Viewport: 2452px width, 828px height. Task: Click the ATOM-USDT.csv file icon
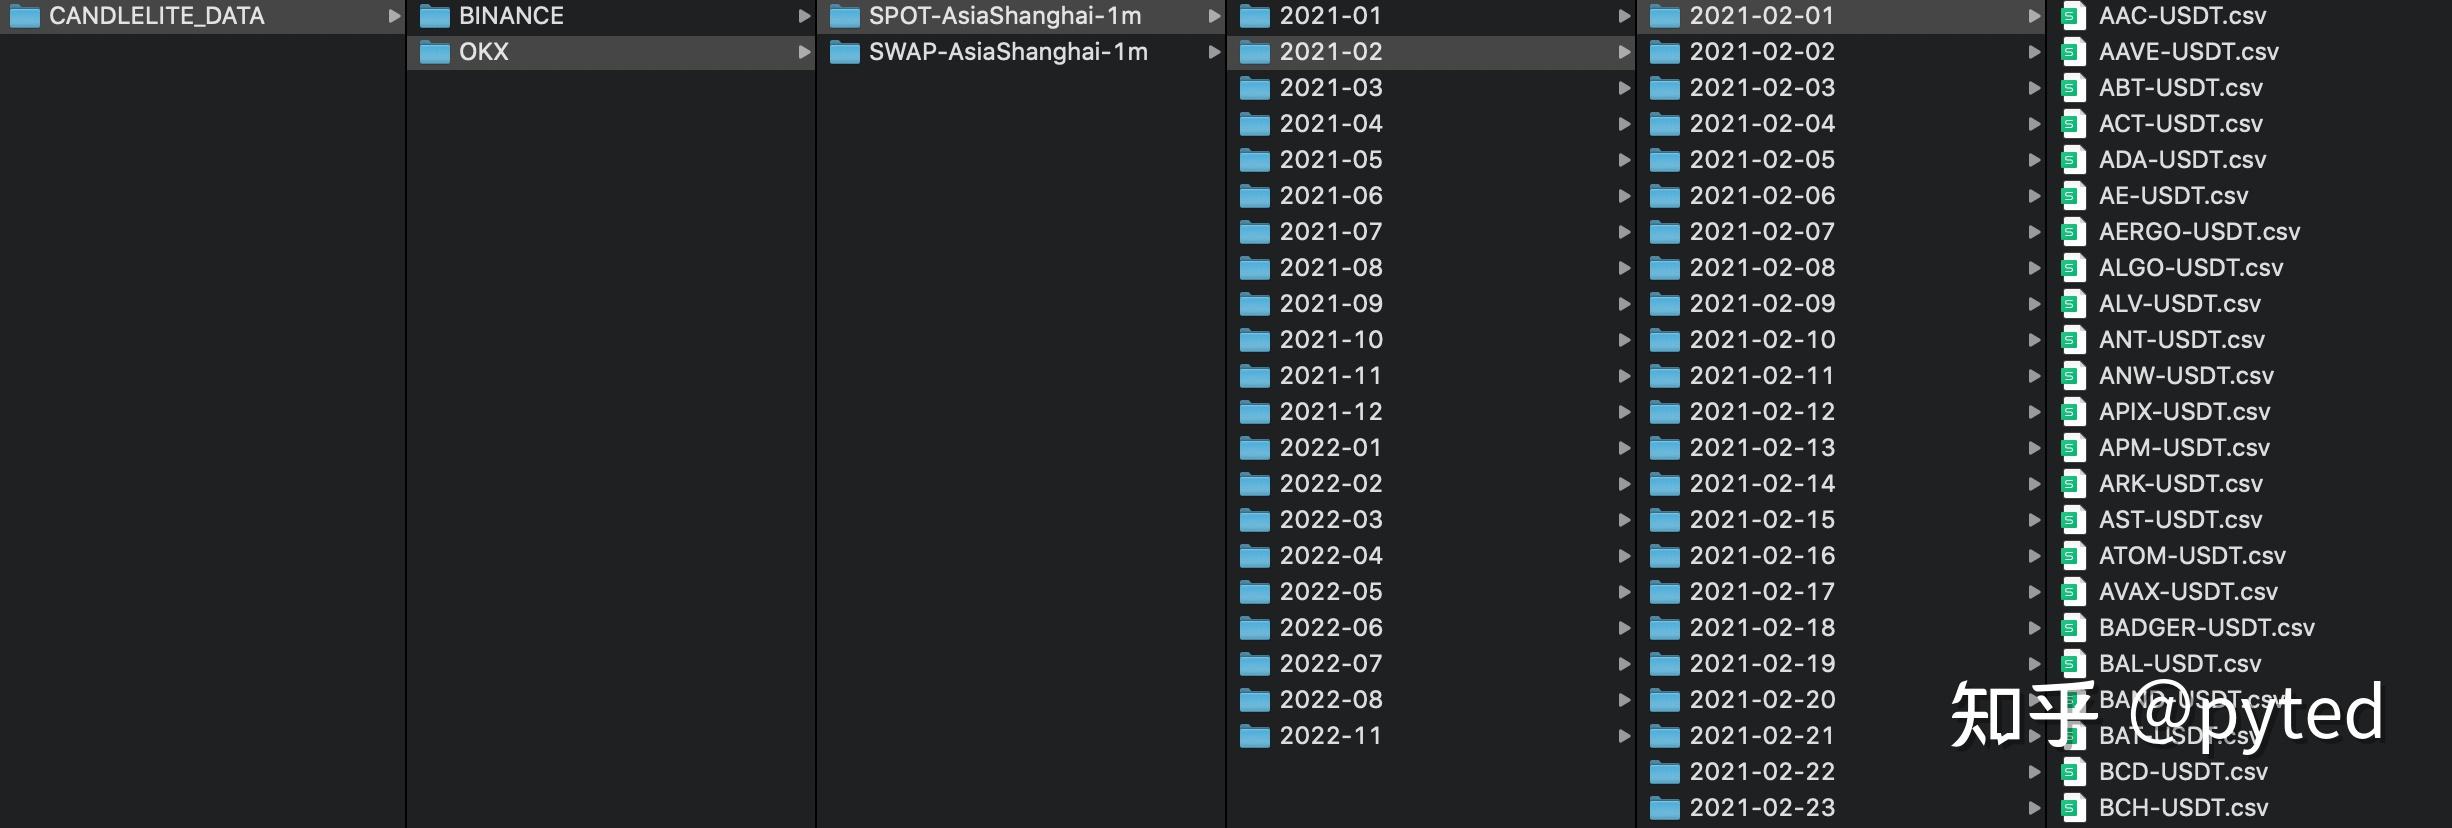pyautogui.click(x=2072, y=556)
